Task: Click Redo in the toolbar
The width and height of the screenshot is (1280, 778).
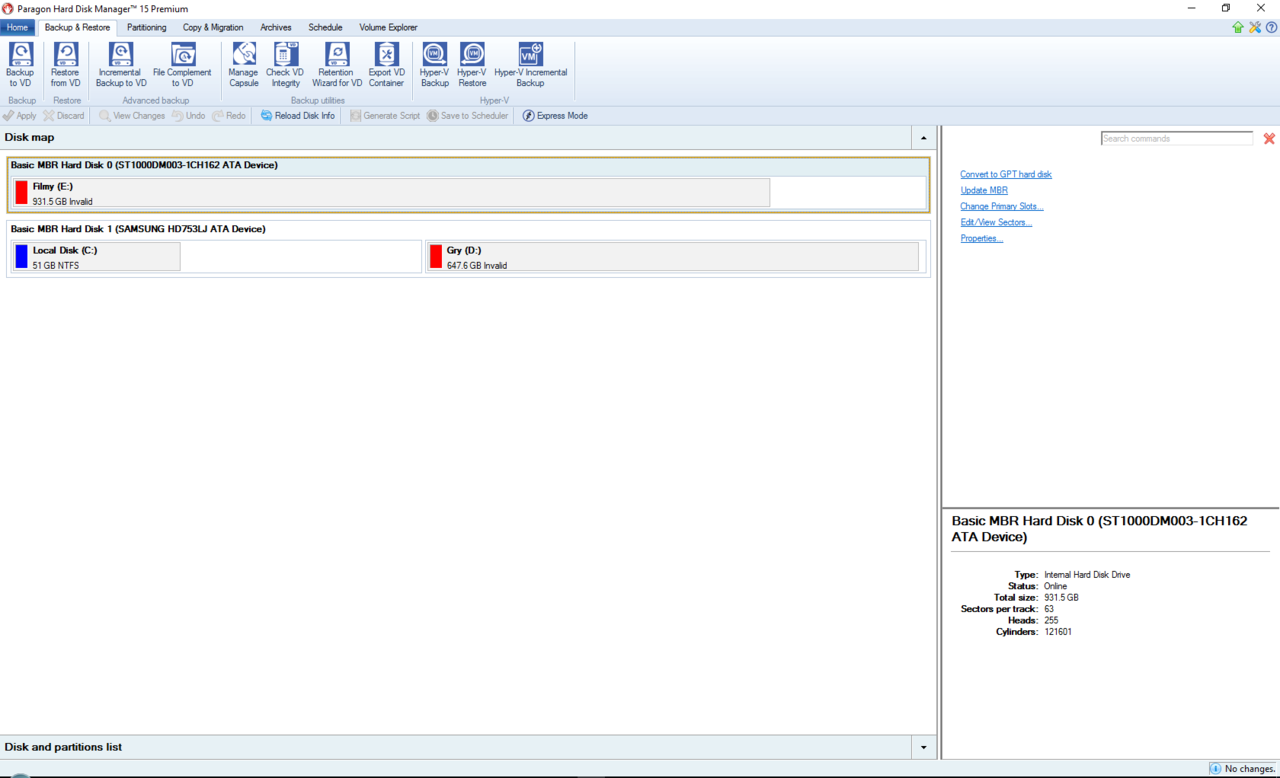Action: [229, 116]
